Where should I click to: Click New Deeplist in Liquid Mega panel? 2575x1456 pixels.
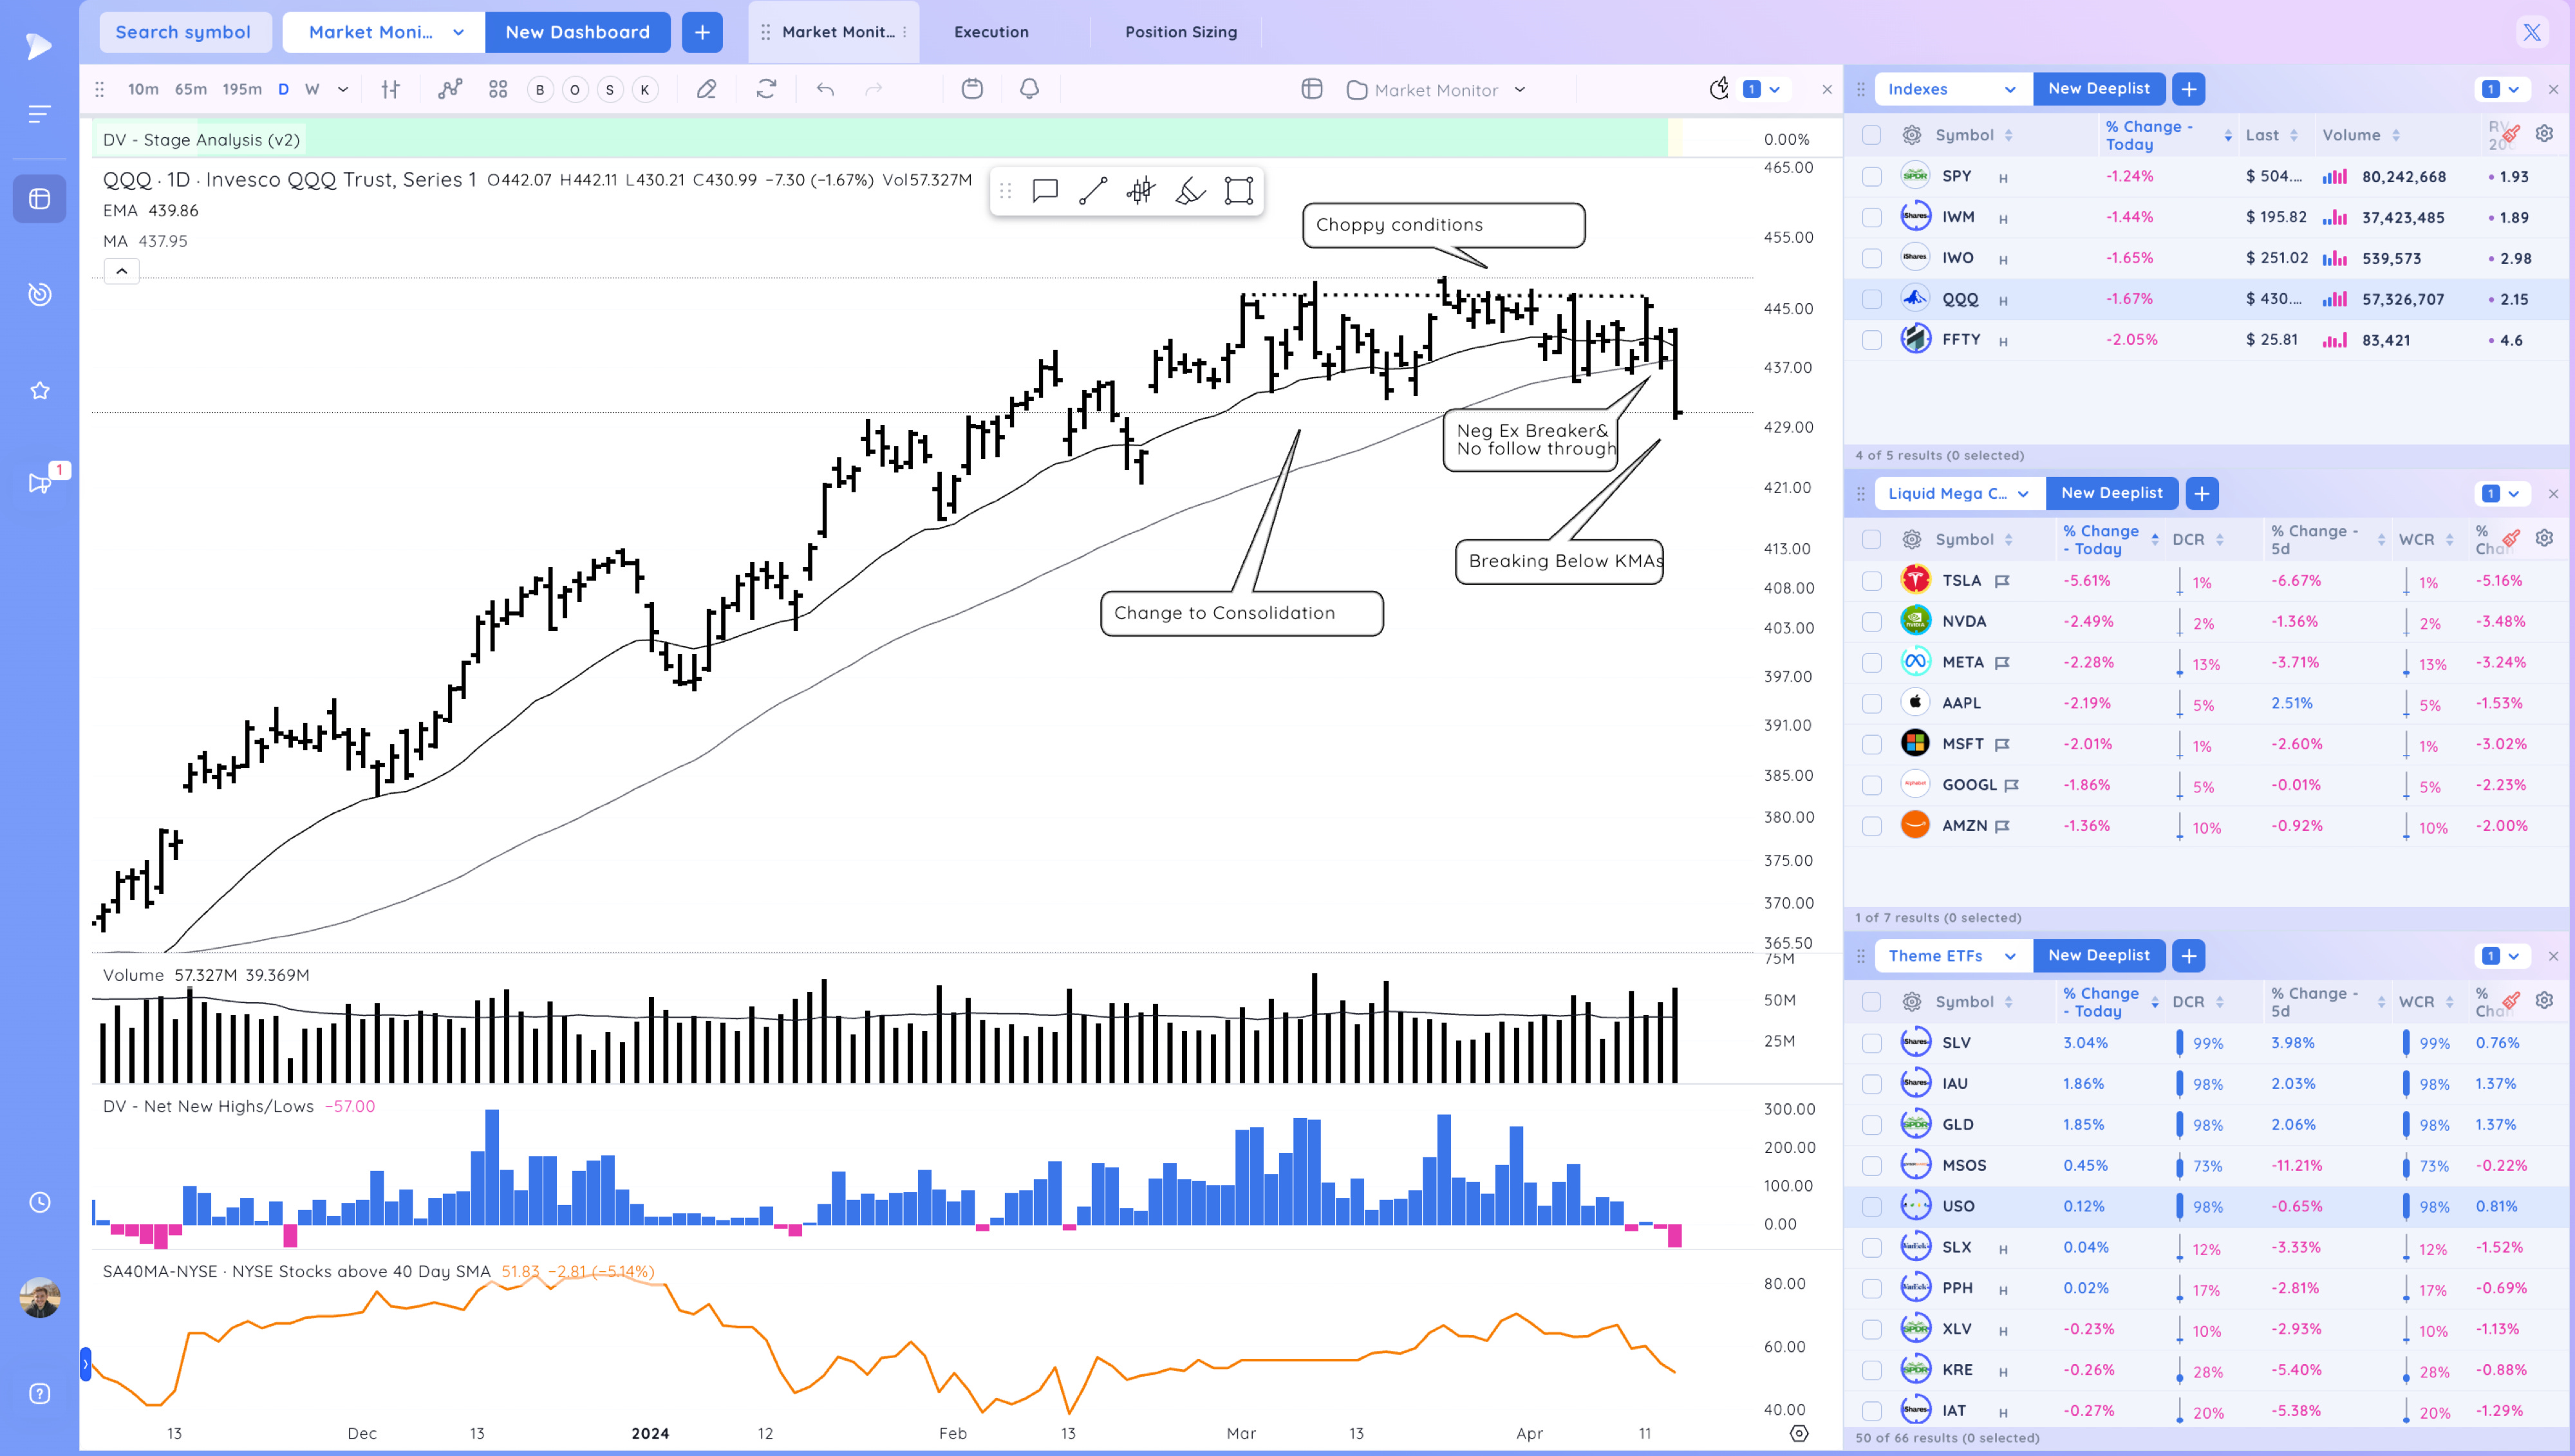click(2111, 493)
